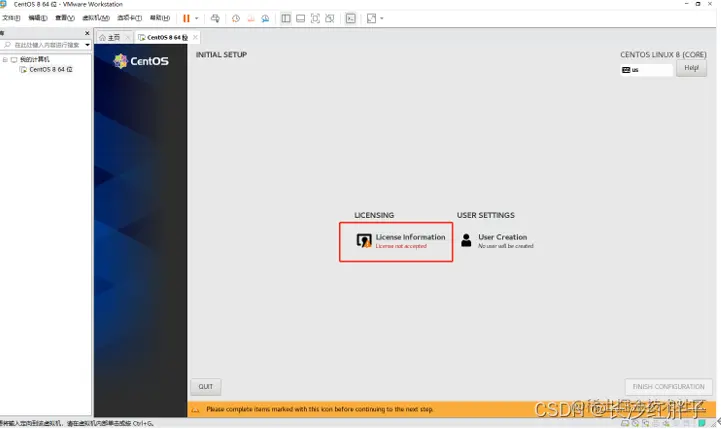
Task: Click the CentOS logo in sidebar
Action: [x=141, y=61]
